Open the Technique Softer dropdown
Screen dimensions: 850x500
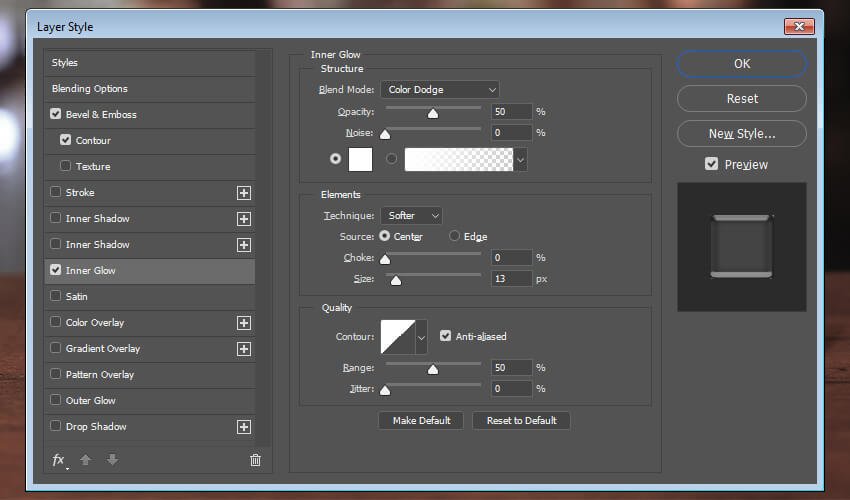[411, 216]
